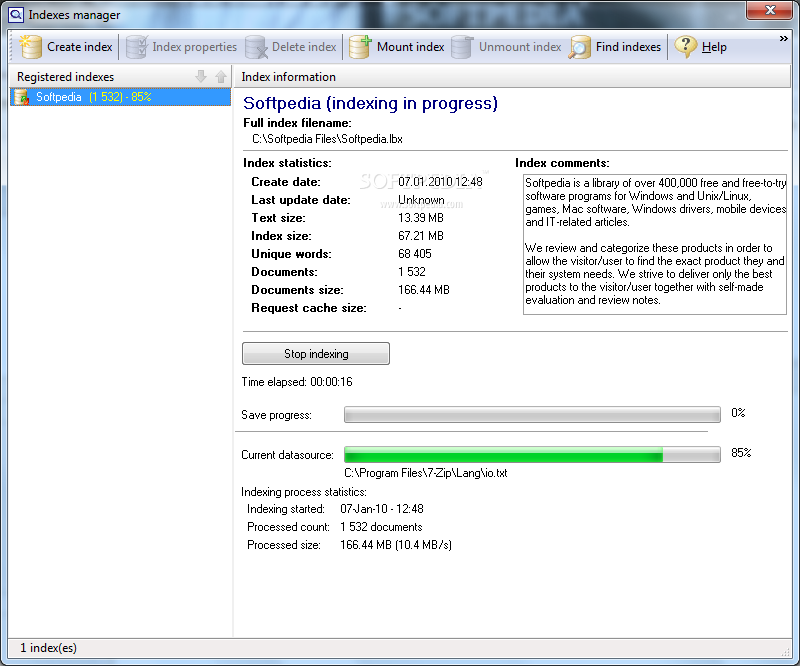Click the C:\Program Files\7-Zip\Lang\io.txt path

pos(426,473)
